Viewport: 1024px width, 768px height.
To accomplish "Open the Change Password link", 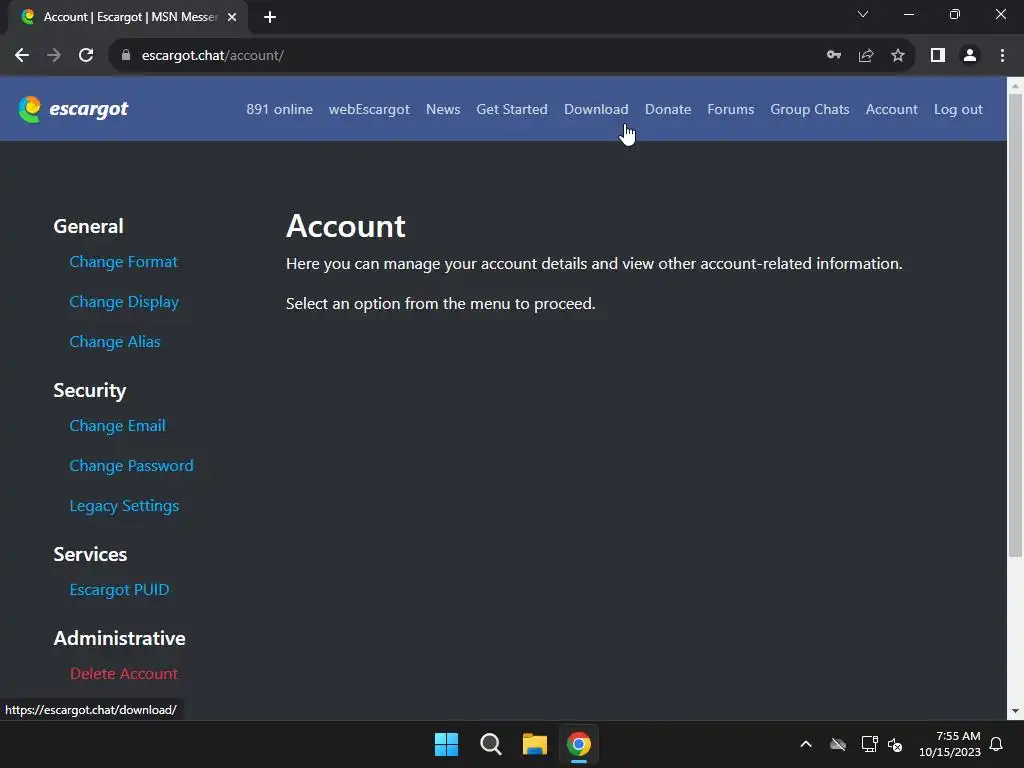I will click(131, 466).
